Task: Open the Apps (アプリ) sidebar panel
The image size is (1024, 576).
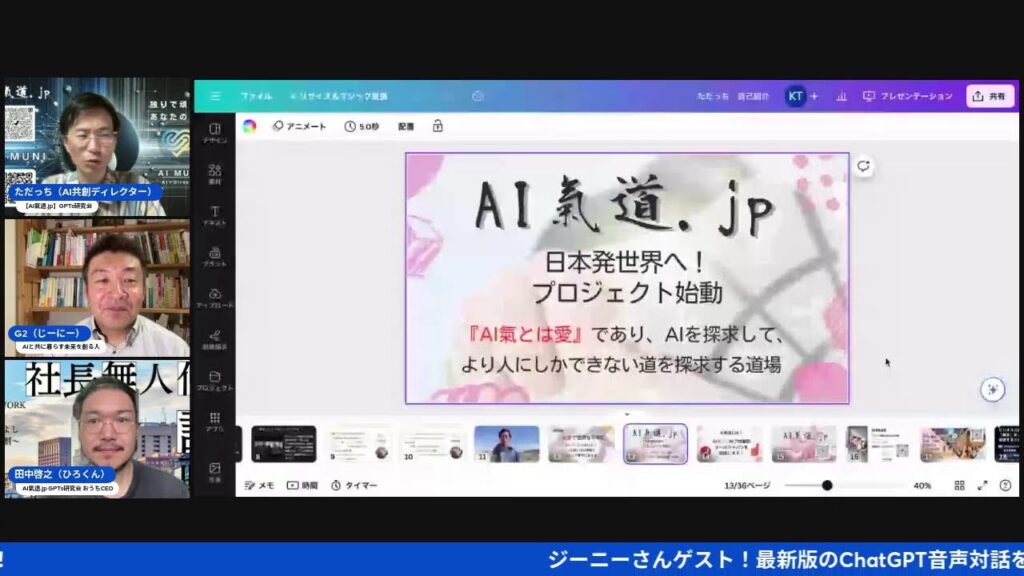Action: tap(214, 422)
